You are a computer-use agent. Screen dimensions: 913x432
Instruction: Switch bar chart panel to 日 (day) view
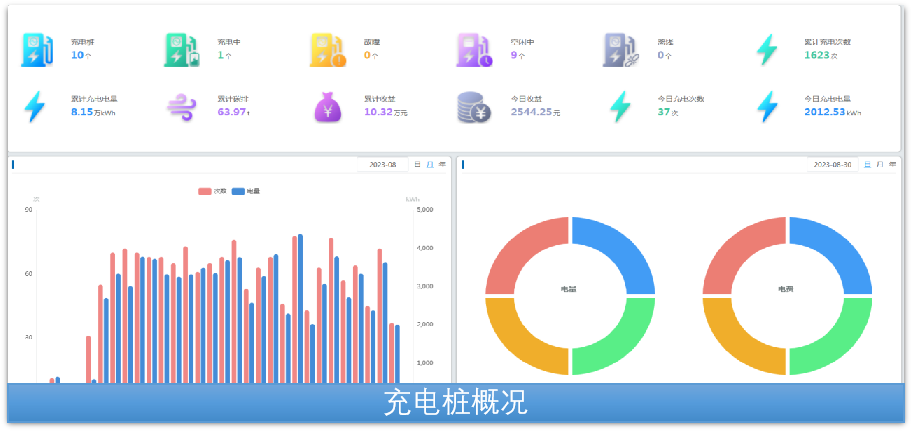pos(417,164)
